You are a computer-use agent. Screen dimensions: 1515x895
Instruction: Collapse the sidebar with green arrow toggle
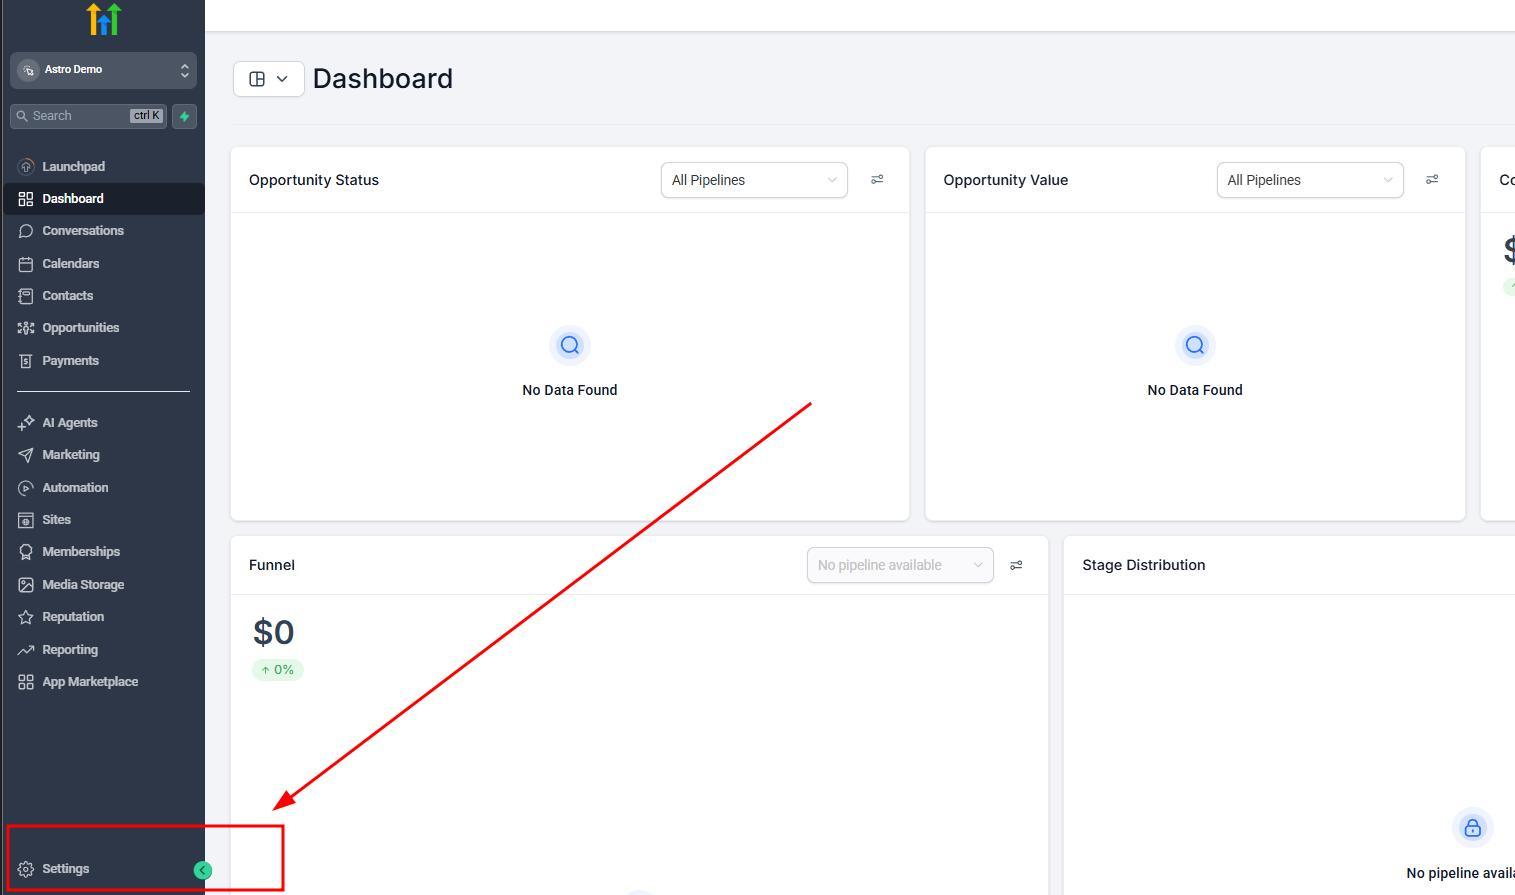(x=203, y=870)
